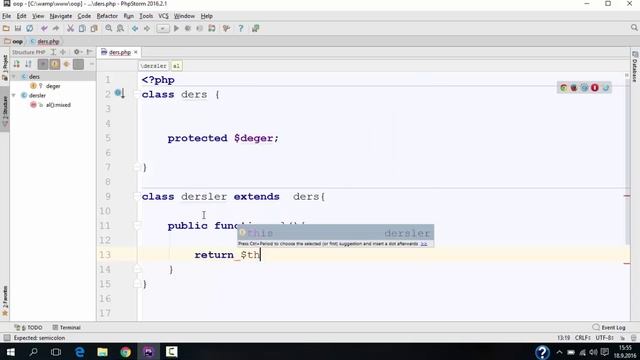Click the last toolbar icon after Help
640x360 pixels.
point(256,28)
